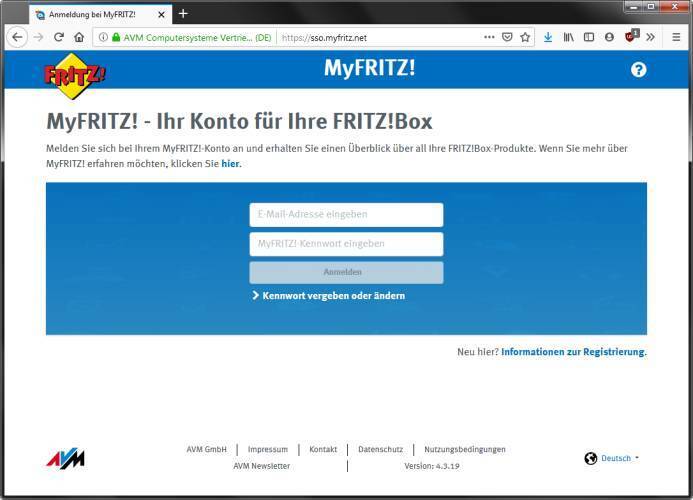This screenshot has width=693, height=500.
Task: Show site information via the info icon
Action: pyautogui.click(x=103, y=37)
